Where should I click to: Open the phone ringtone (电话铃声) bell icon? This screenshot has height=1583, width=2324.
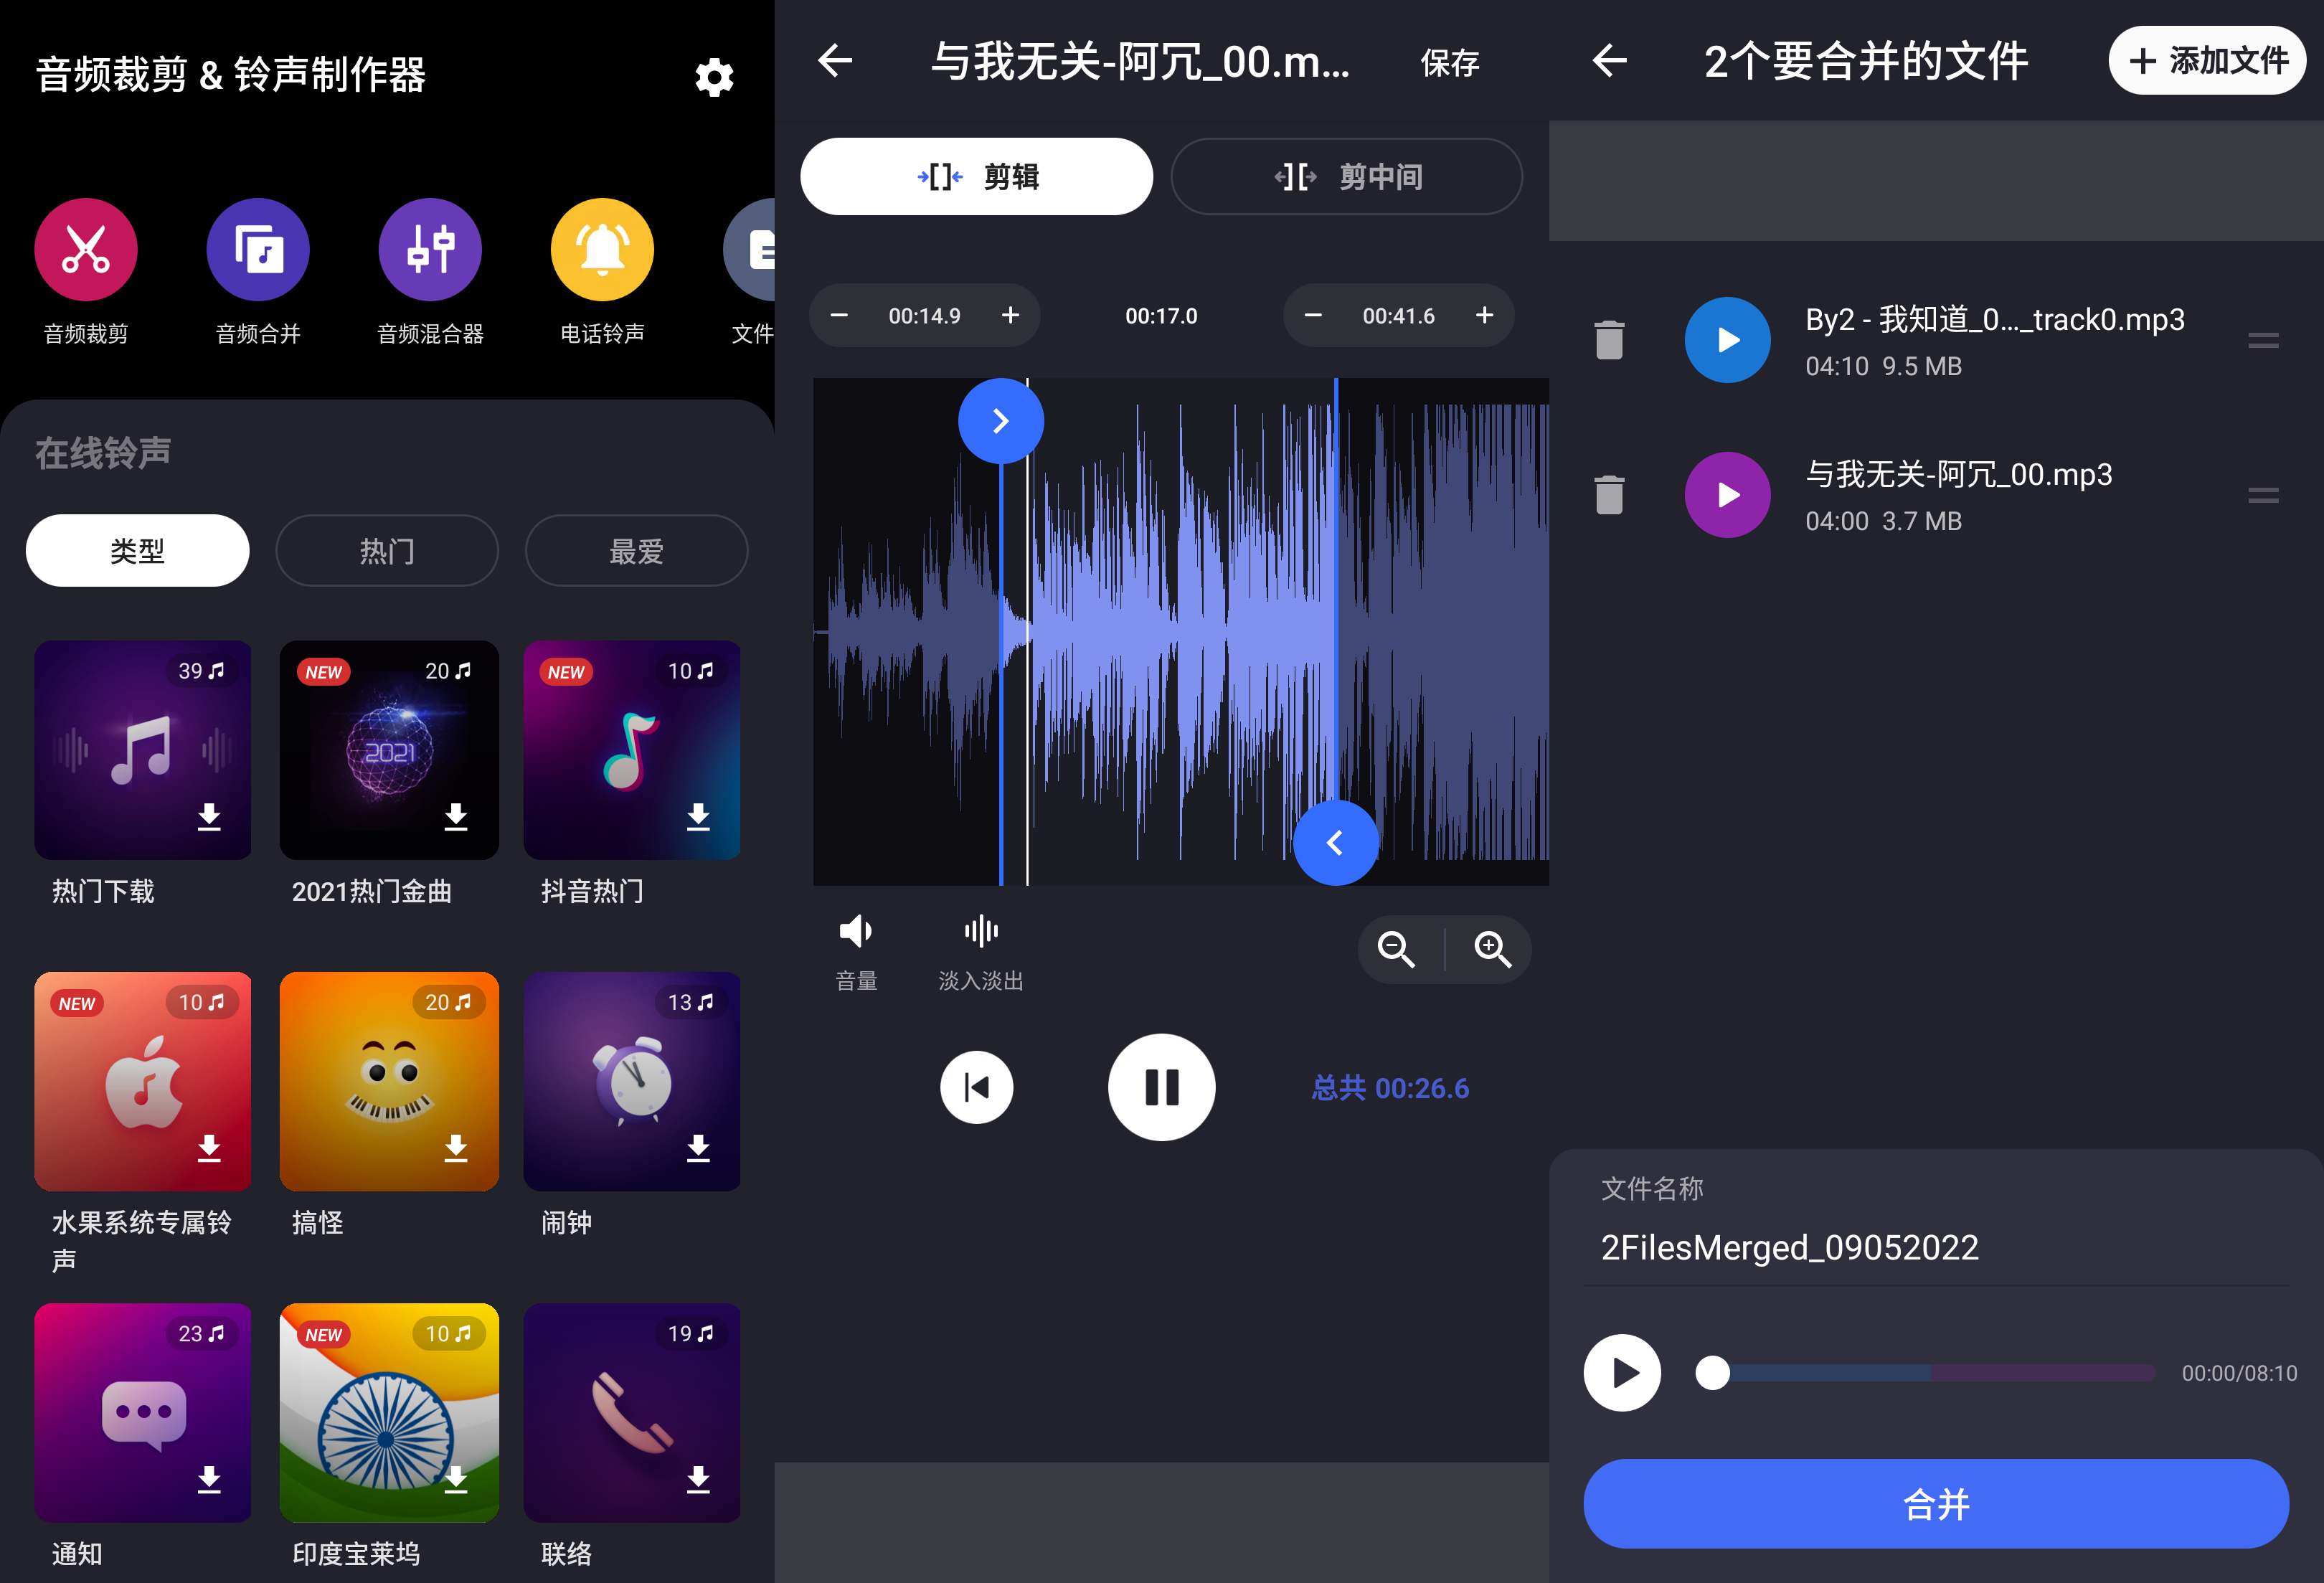click(x=602, y=250)
